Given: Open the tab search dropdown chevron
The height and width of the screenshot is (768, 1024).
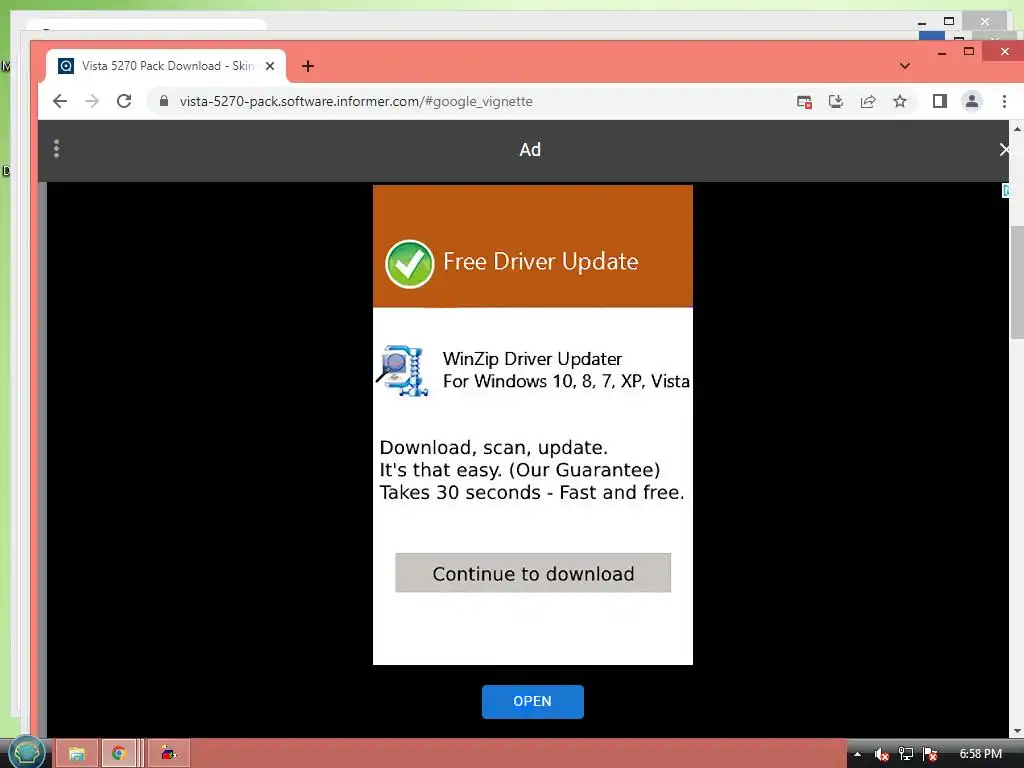Looking at the screenshot, I should (x=904, y=66).
